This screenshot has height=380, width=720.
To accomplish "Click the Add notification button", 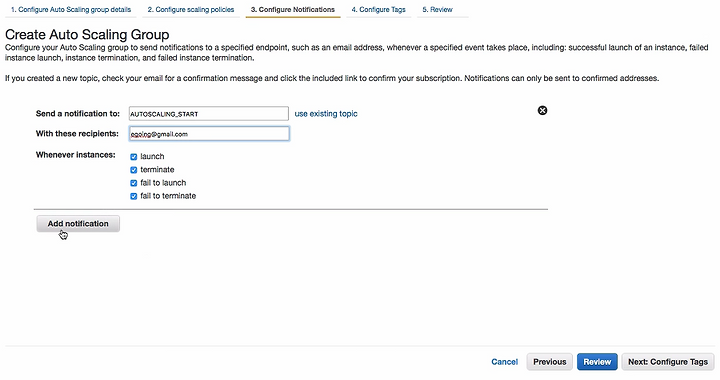I will point(78,224).
